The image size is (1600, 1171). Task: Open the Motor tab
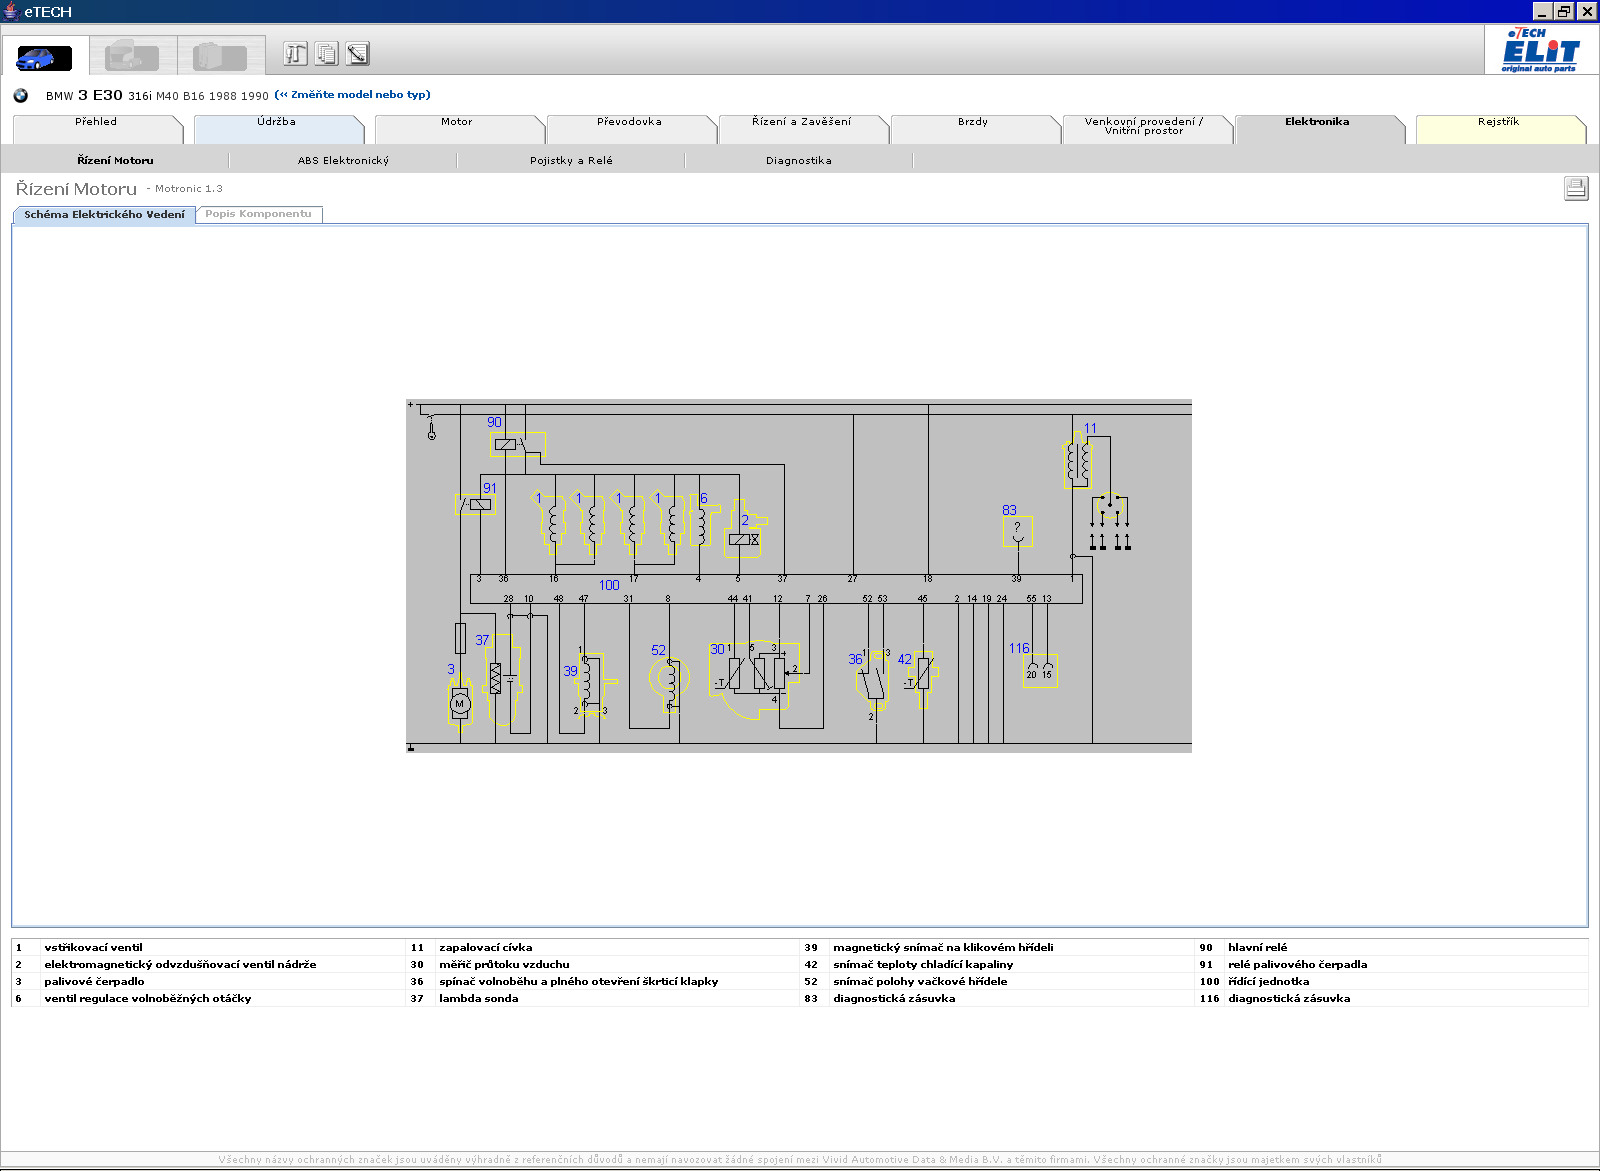coord(458,129)
